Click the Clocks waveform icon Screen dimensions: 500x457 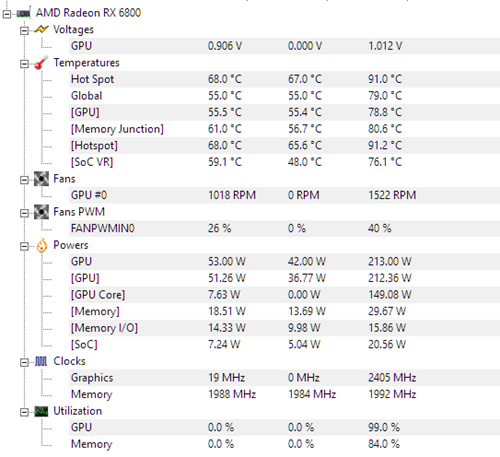click(x=41, y=361)
